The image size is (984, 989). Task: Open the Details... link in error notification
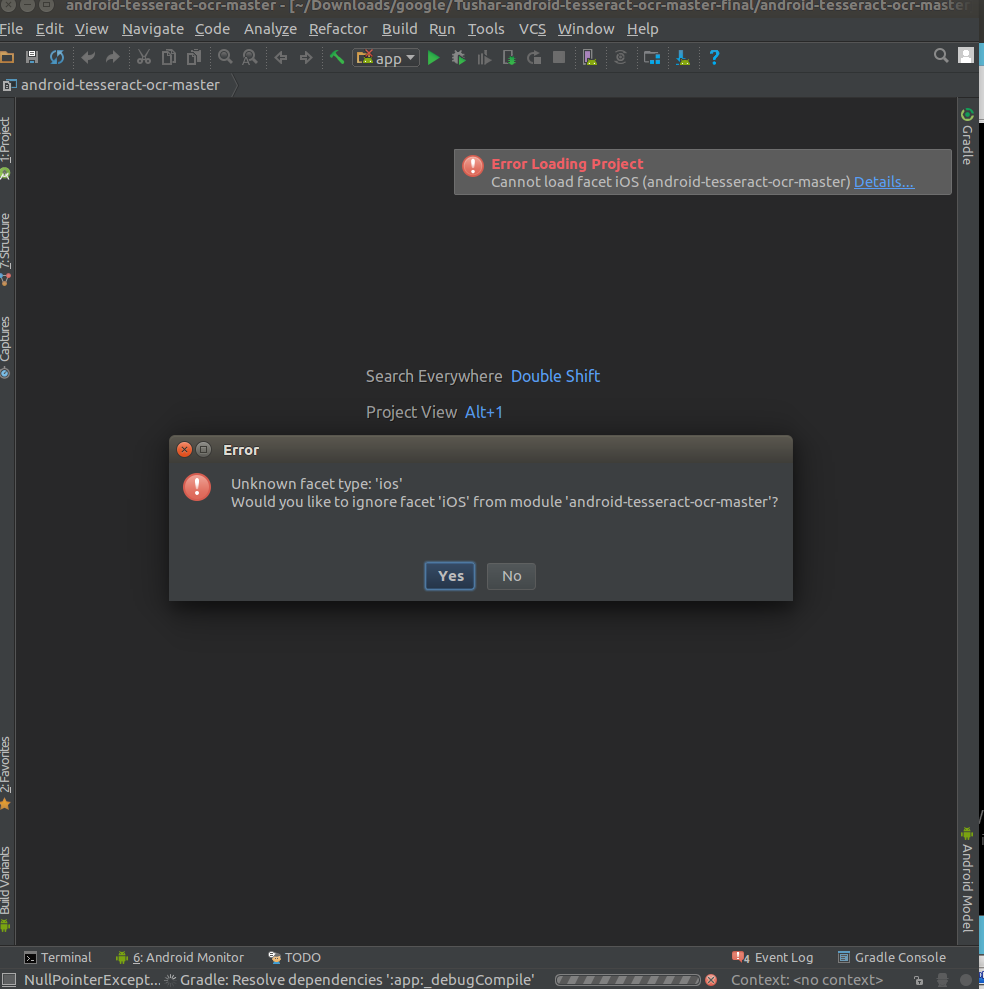(x=884, y=182)
